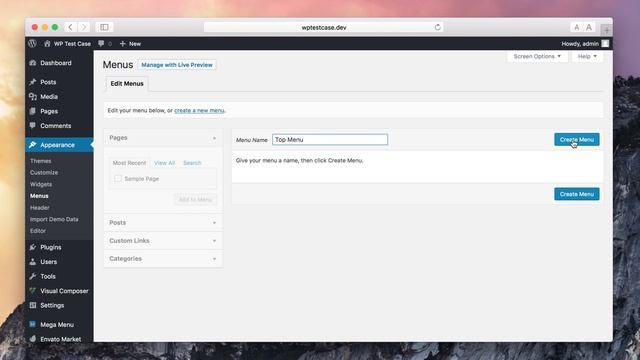Screen dimensions: 640x360
Task: Click the Safari address bar
Action: click(324, 27)
